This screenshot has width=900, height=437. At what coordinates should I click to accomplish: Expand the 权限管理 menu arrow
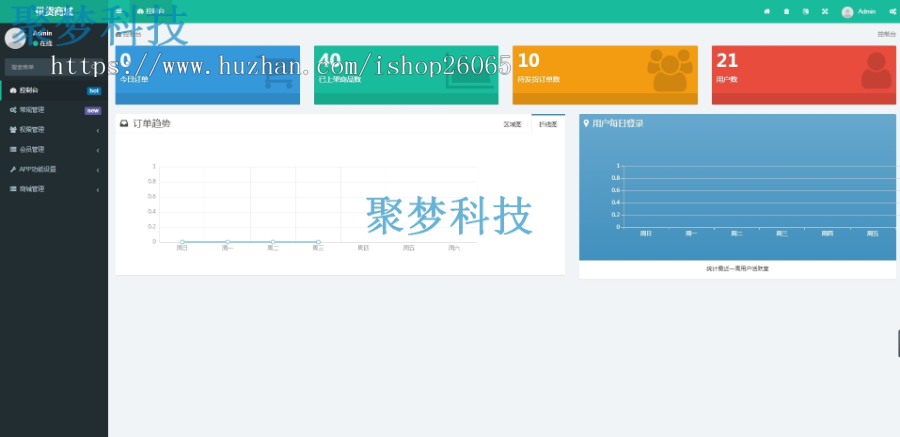click(x=98, y=130)
